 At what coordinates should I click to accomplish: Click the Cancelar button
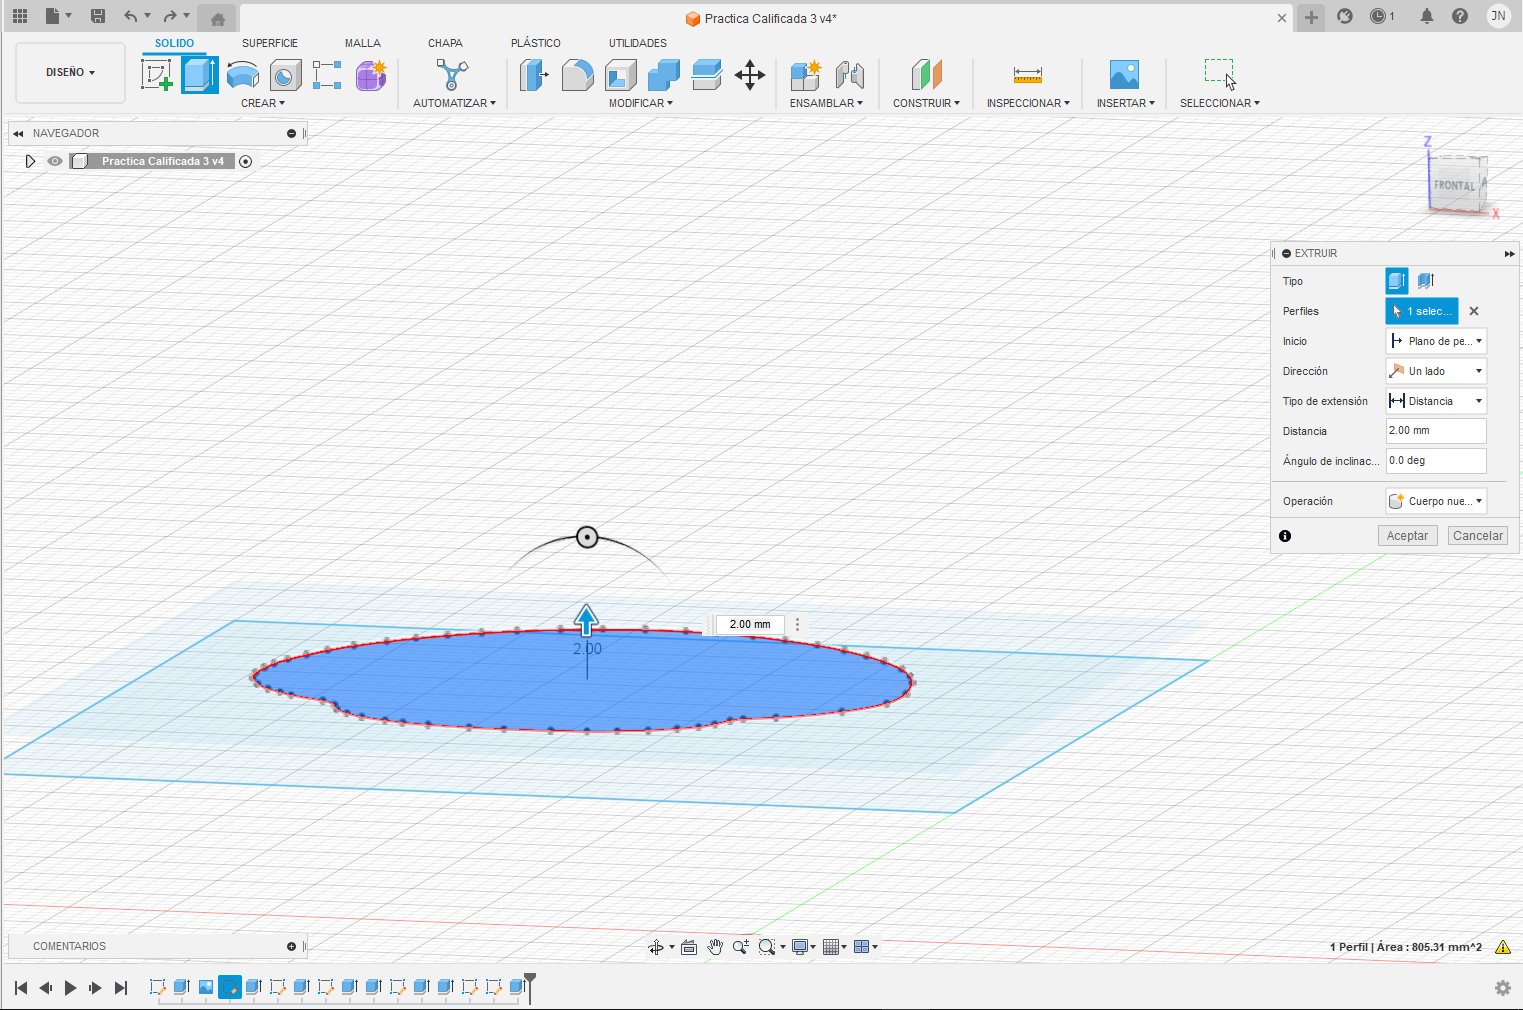[x=1477, y=536]
